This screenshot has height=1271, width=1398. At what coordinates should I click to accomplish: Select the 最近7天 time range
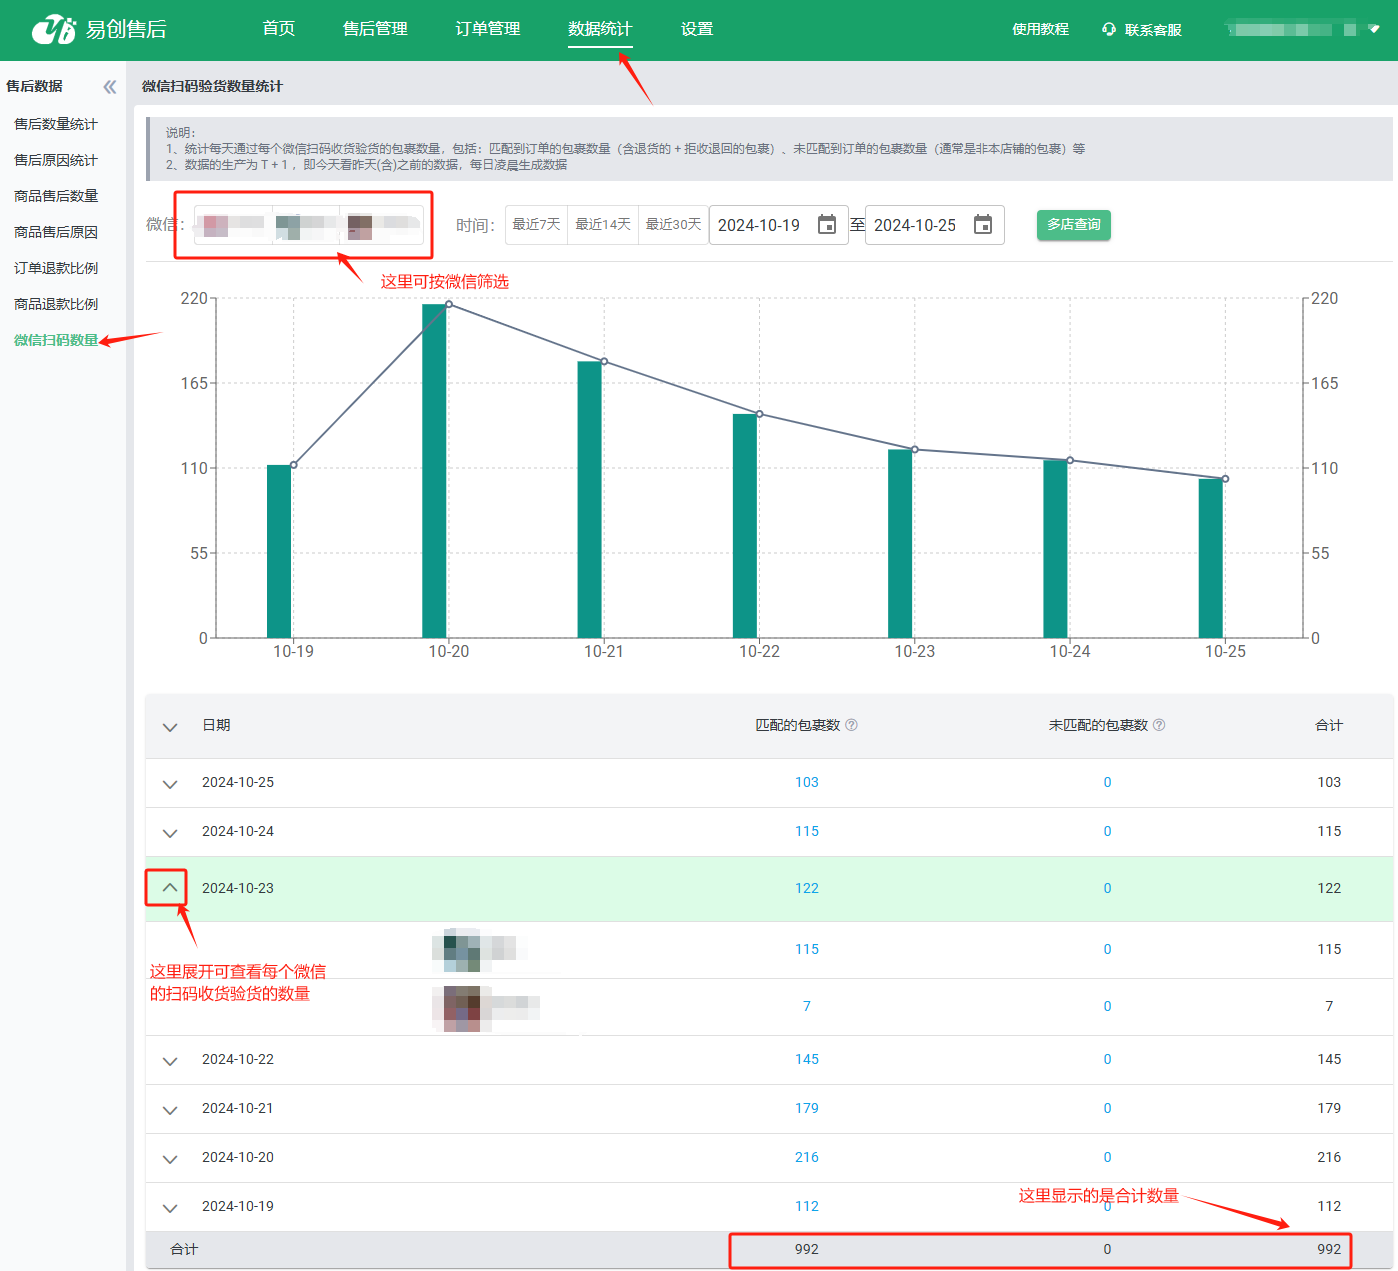click(x=536, y=225)
